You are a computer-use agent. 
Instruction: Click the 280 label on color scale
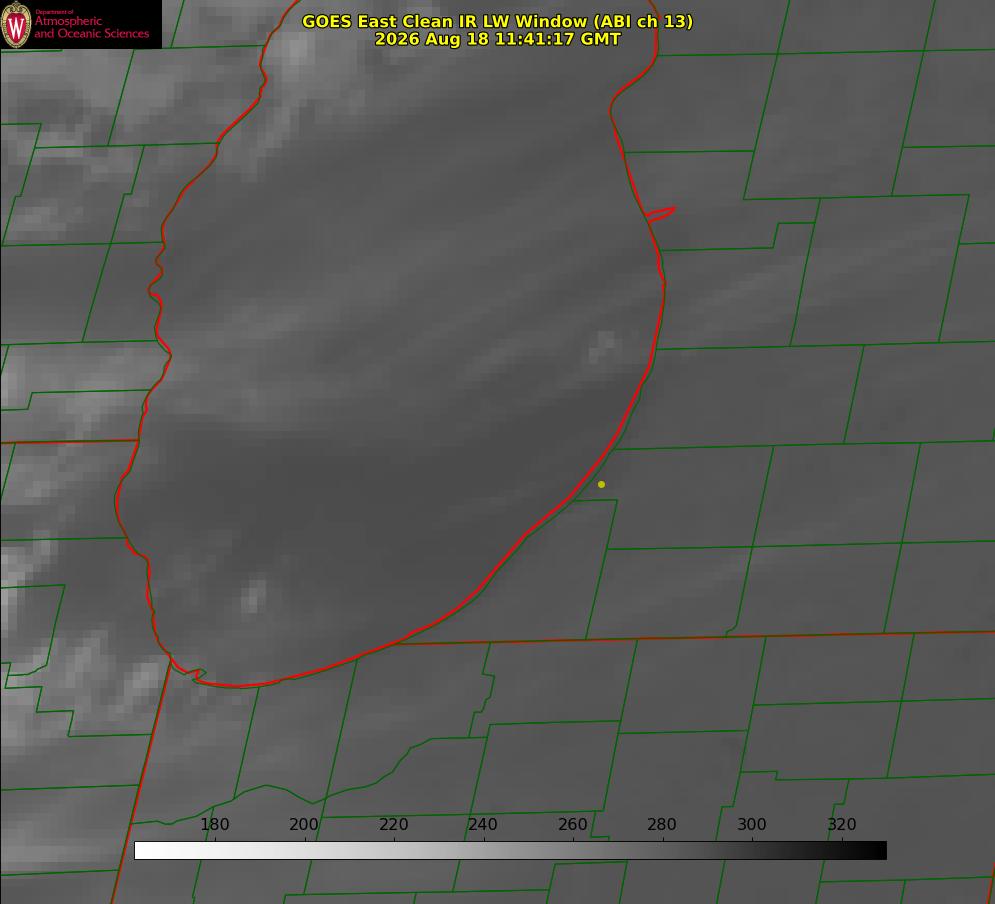[662, 824]
